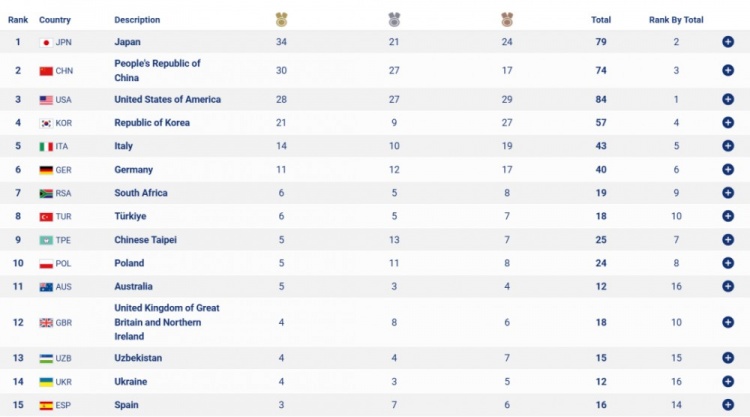Sort by the Total column header
The width and height of the screenshot is (750, 417).
point(600,20)
